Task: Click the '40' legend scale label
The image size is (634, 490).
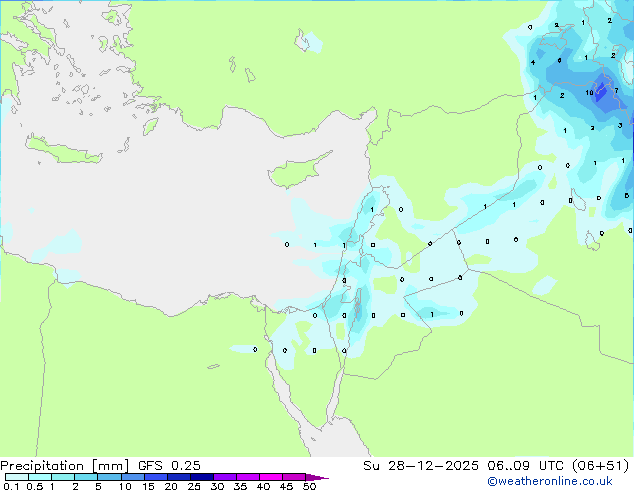Action: 263,486
